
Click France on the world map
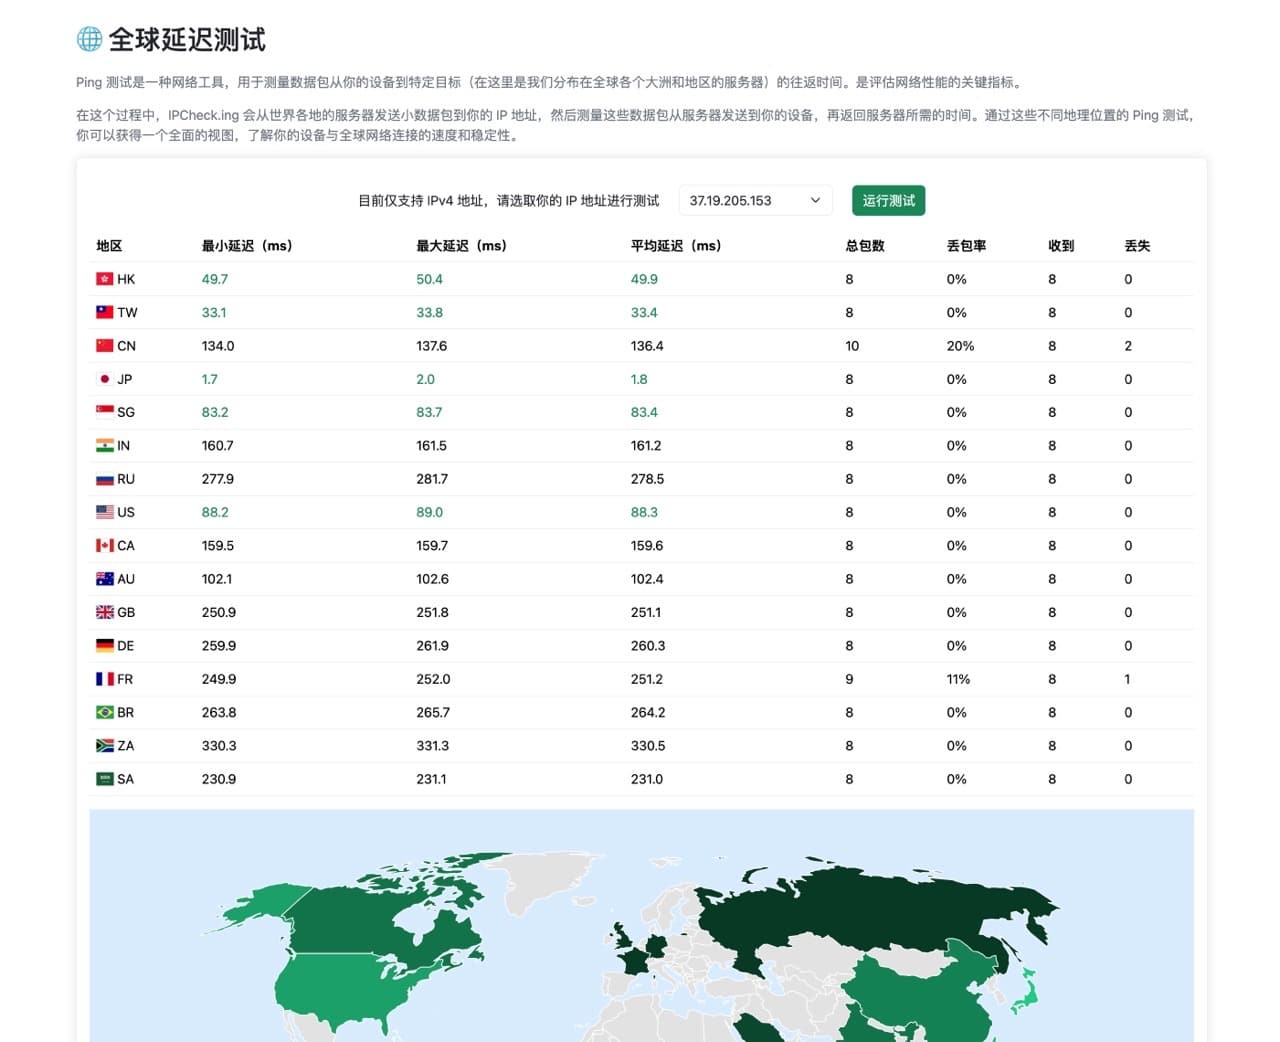[x=634, y=961]
